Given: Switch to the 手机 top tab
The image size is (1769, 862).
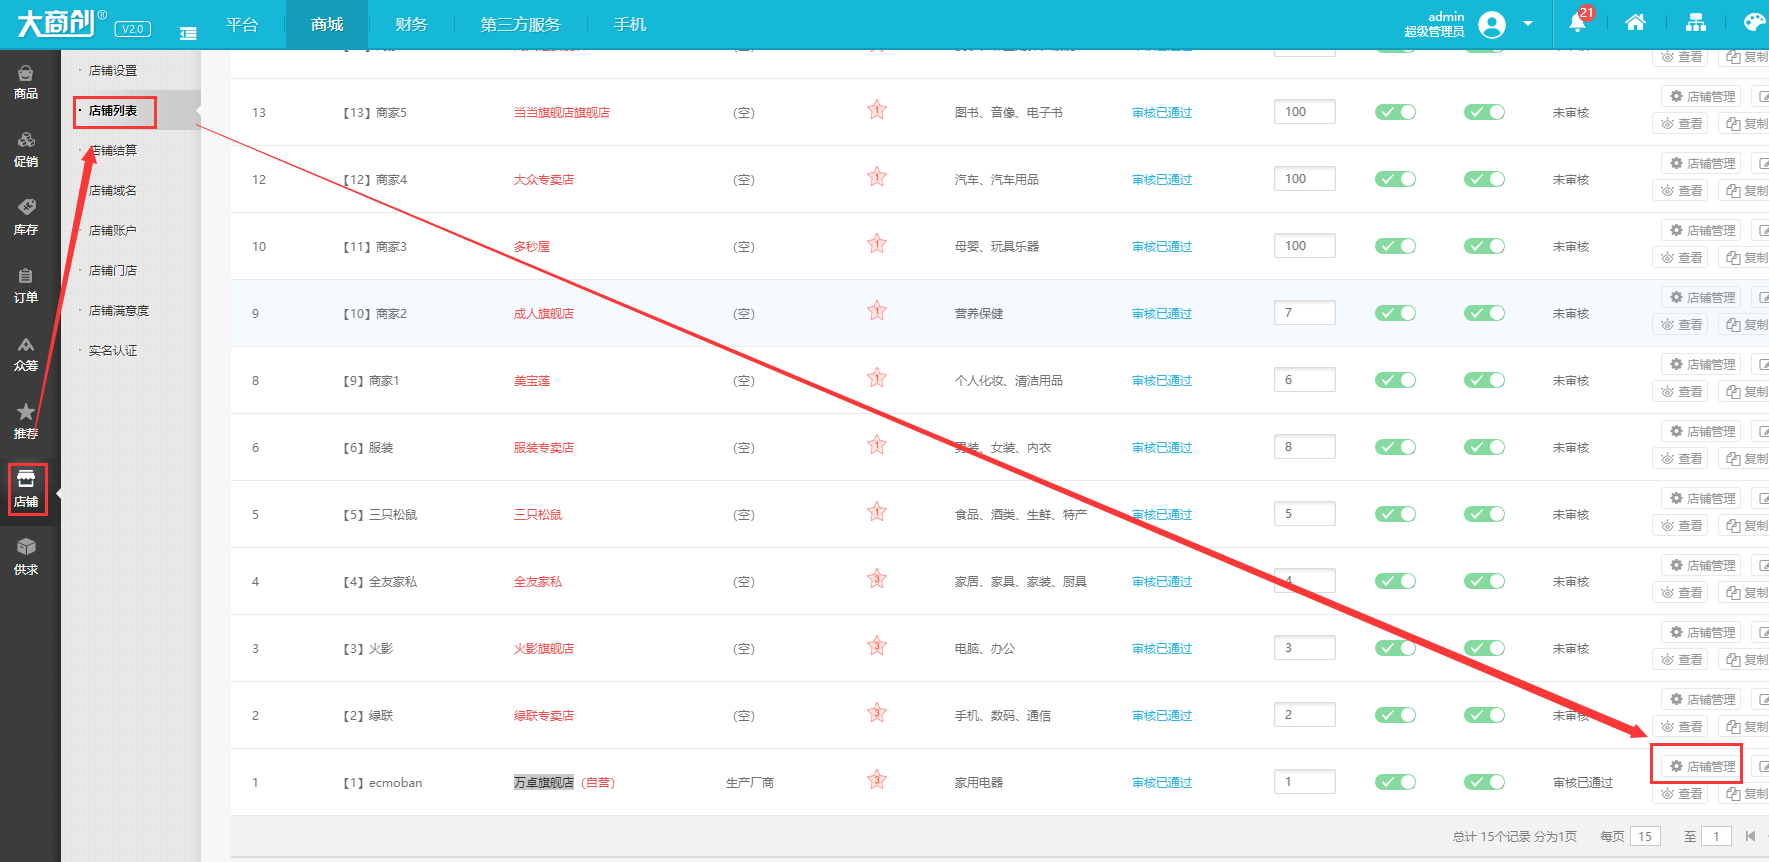Looking at the screenshot, I should pyautogui.click(x=630, y=24).
